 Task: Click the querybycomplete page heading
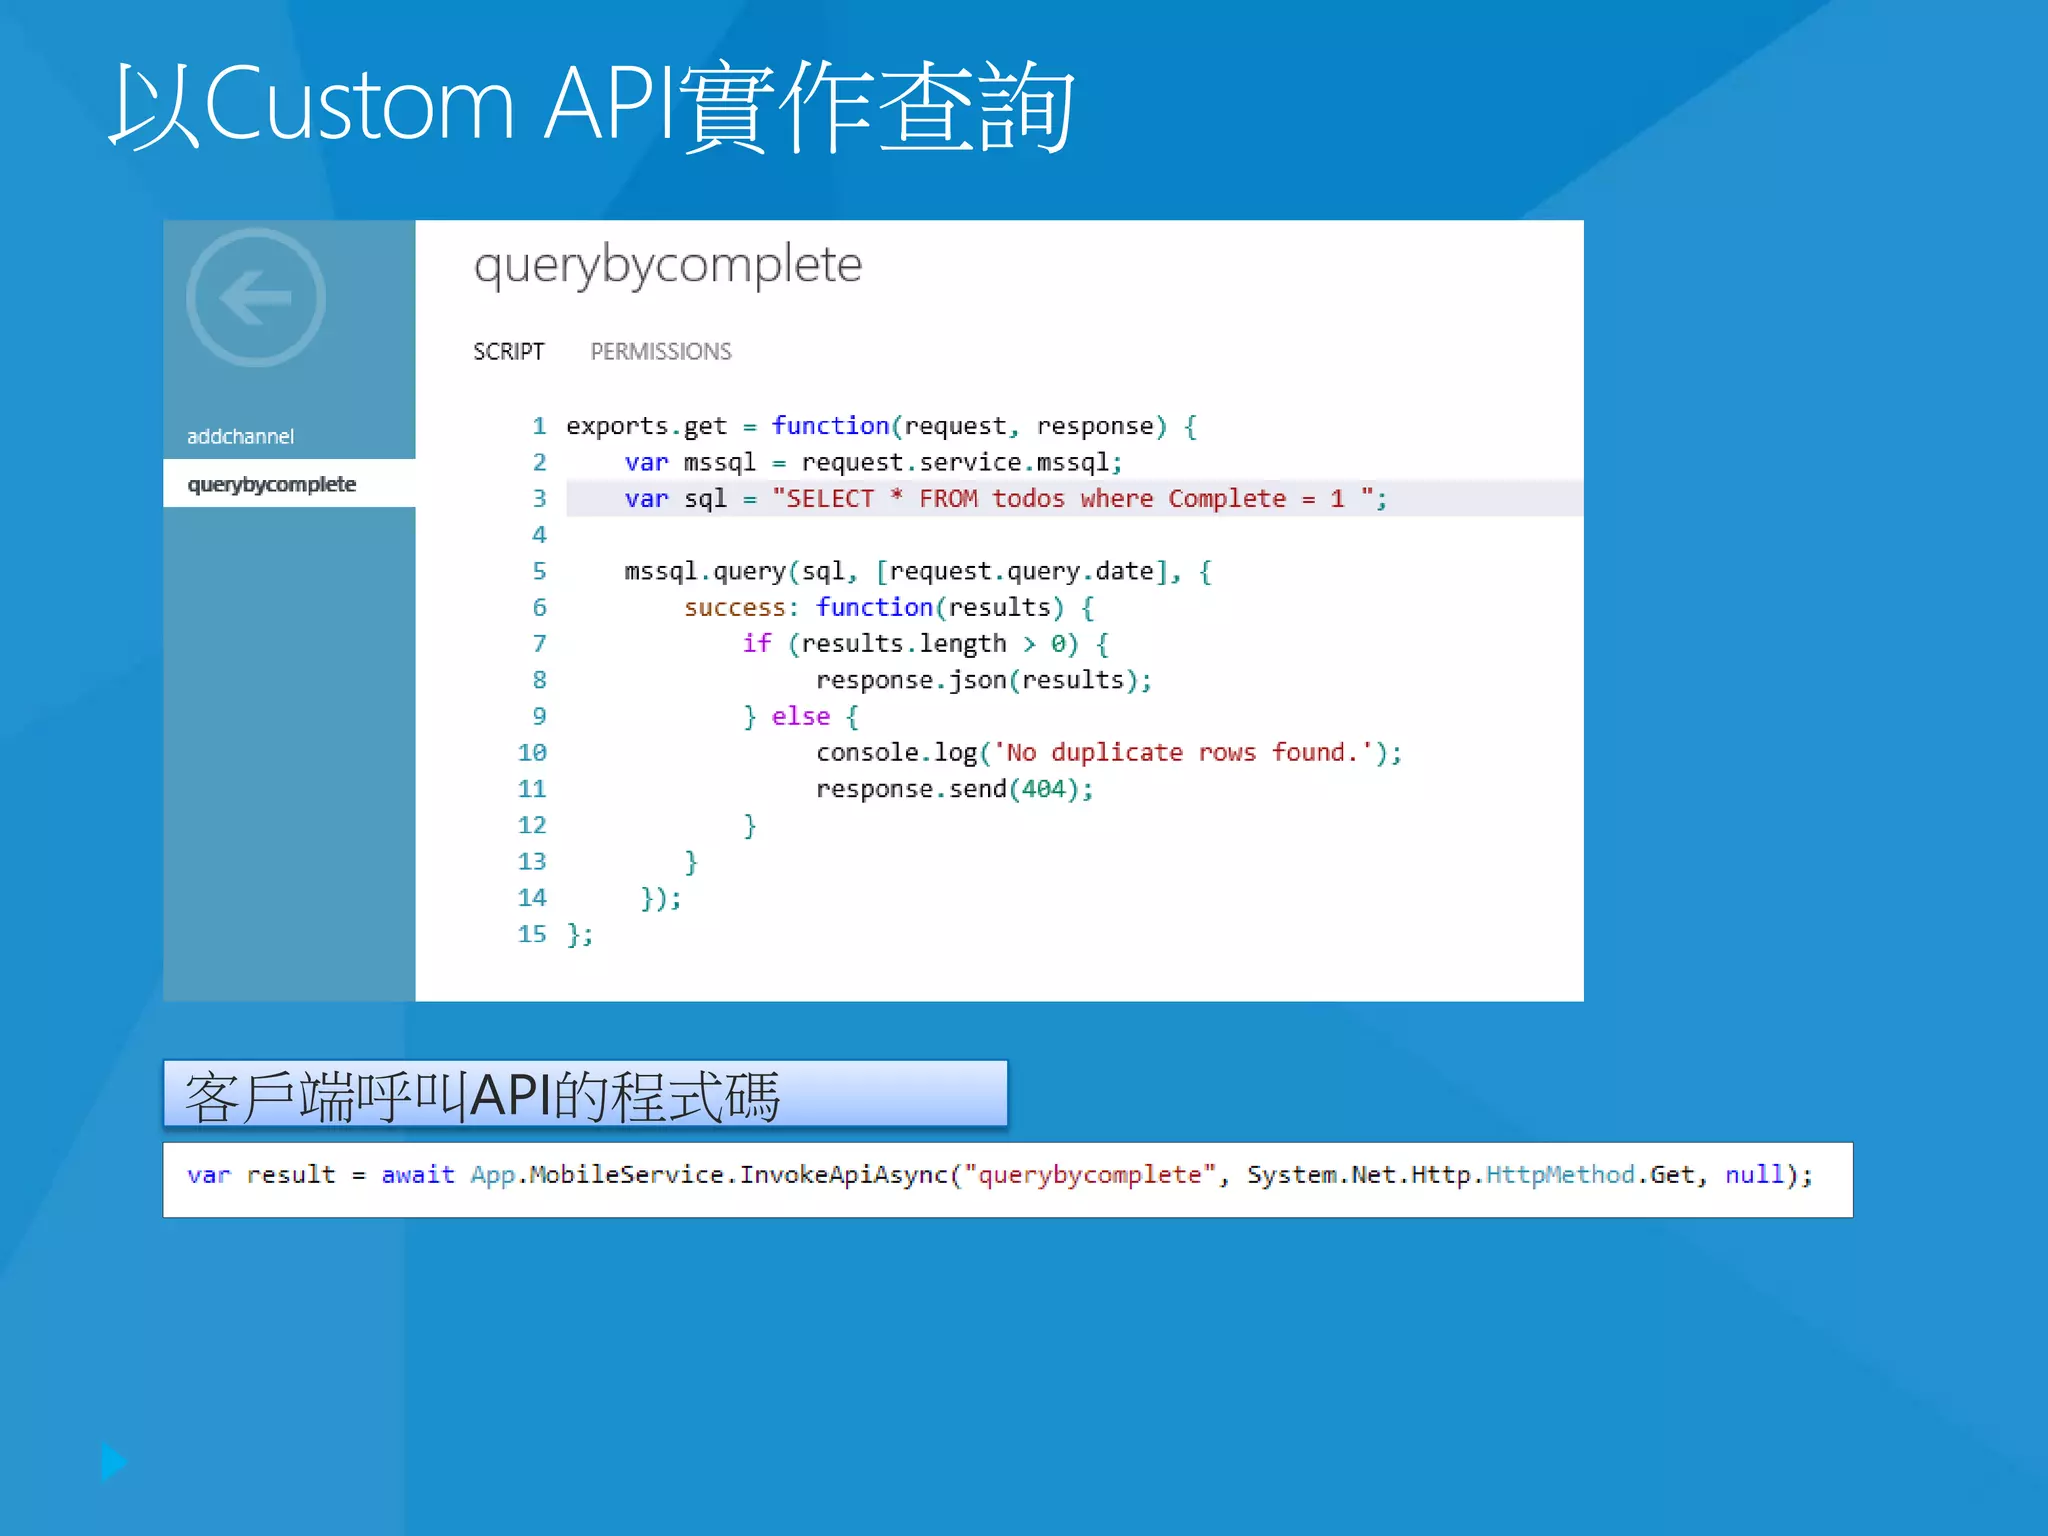pos(668,267)
